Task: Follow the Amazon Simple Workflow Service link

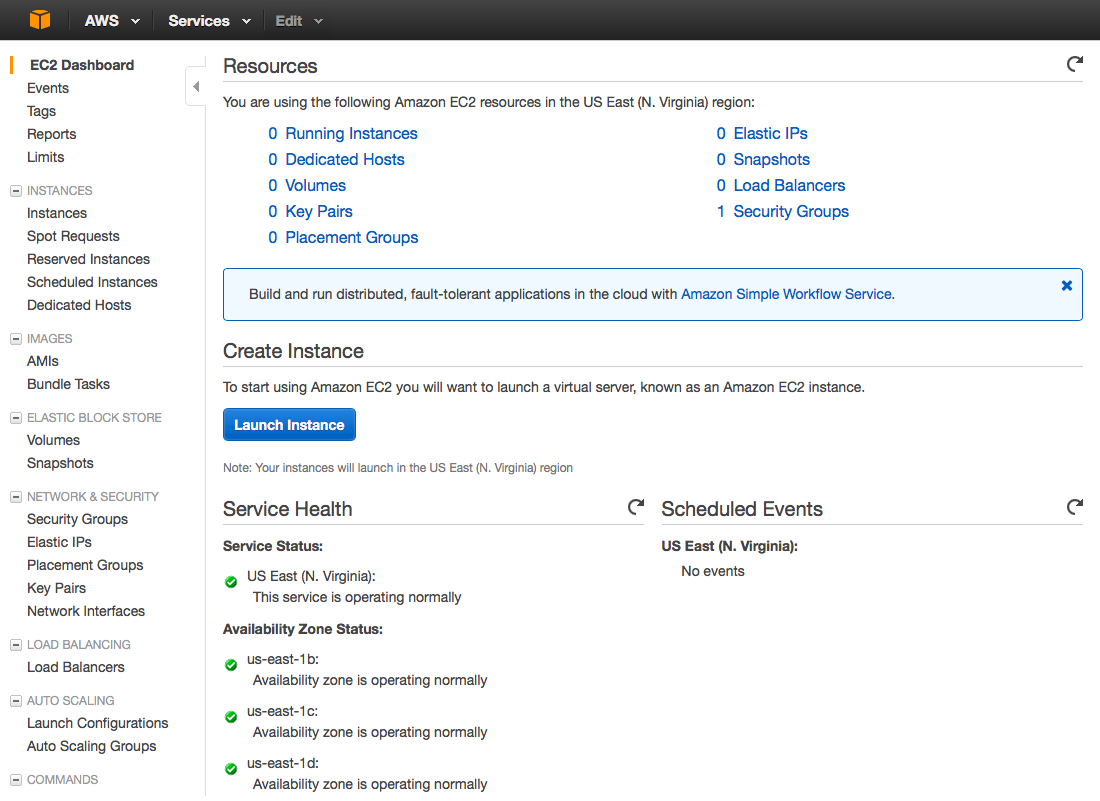Action: click(786, 295)
